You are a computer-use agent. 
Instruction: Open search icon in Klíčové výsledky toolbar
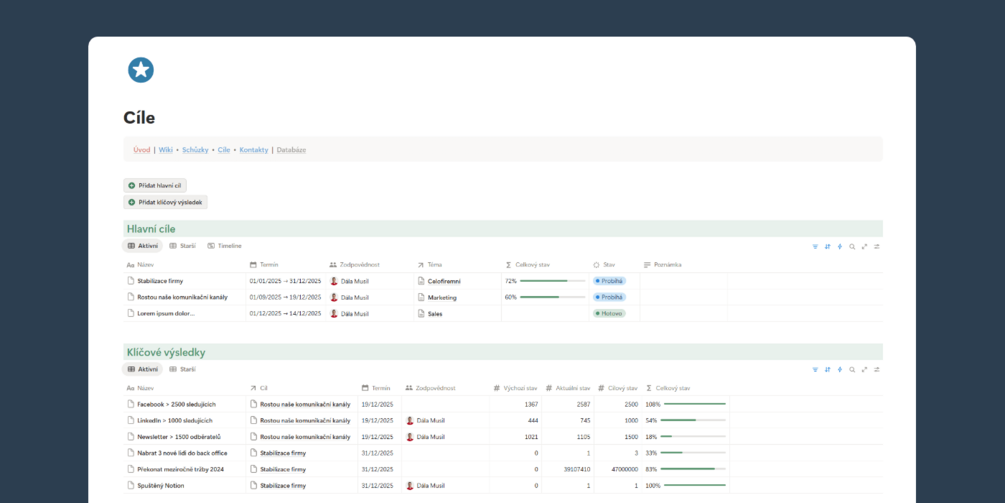coord(852,370)
